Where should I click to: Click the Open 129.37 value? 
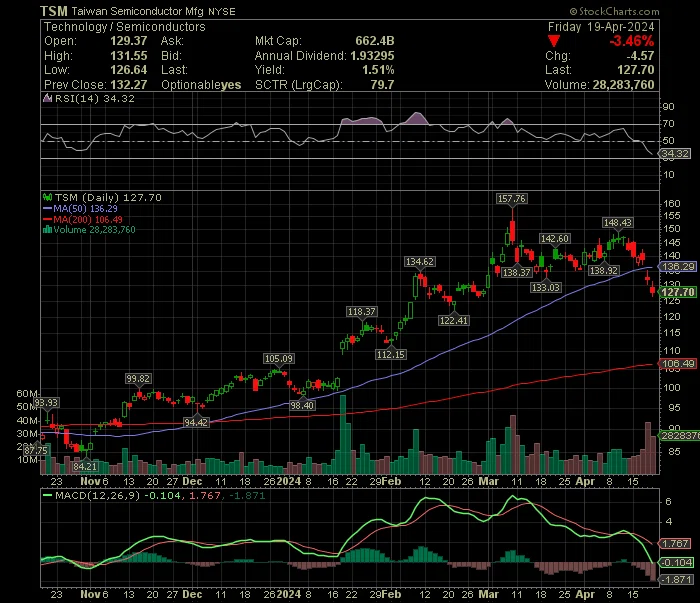(x=129, y=41)
